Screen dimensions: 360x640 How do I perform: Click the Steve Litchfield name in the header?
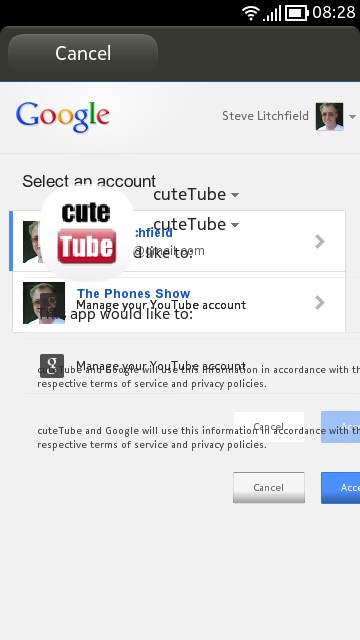coord(265,116)
